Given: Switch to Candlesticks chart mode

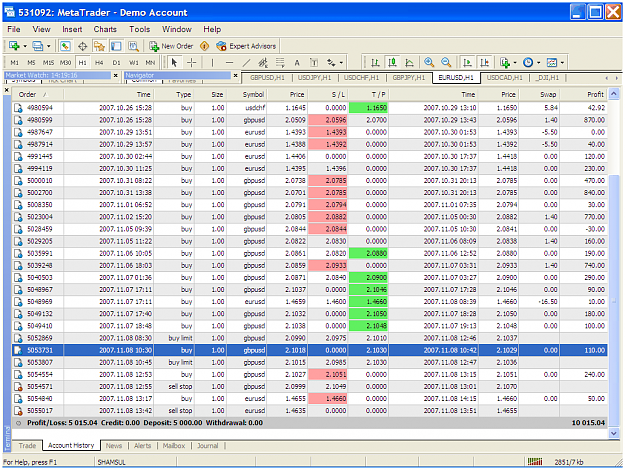Looking at the screenshot, I should 393,63.
